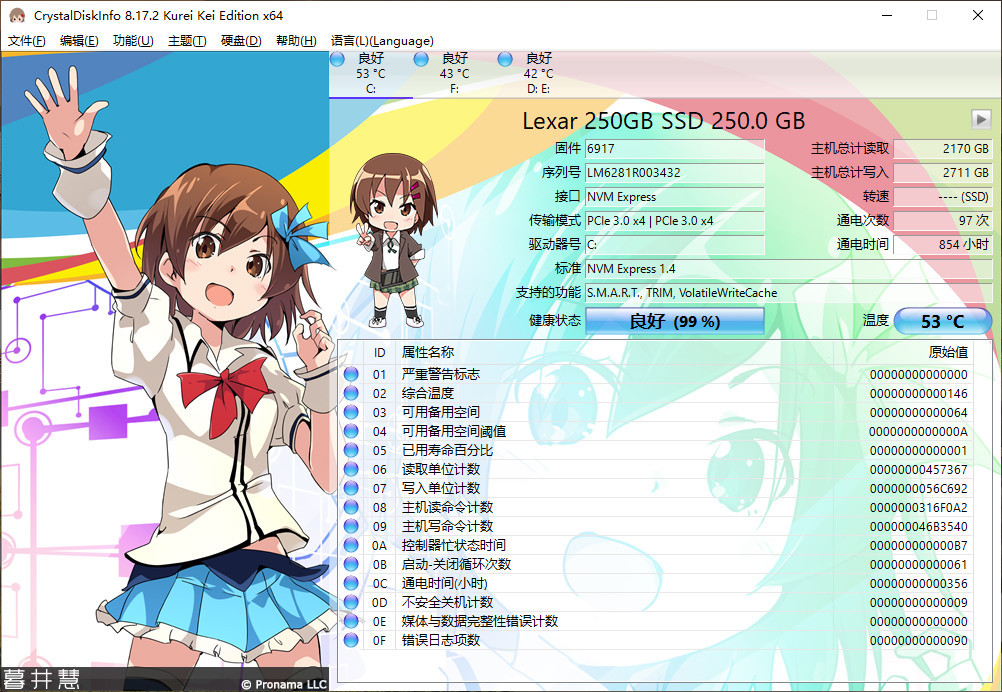Select drive F: status badge showing 43 °C
Image resolution: width=1002 pixels, height=692 pixels.
[x=453, y=73]
